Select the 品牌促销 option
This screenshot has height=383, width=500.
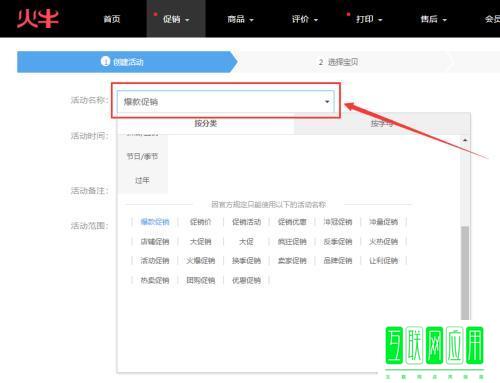[x=338, y=260]
